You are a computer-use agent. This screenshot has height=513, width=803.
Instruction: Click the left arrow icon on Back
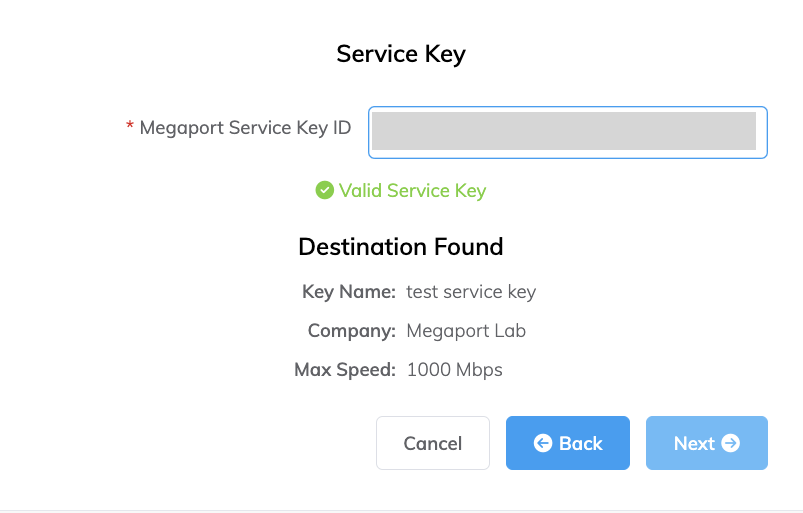543,443
